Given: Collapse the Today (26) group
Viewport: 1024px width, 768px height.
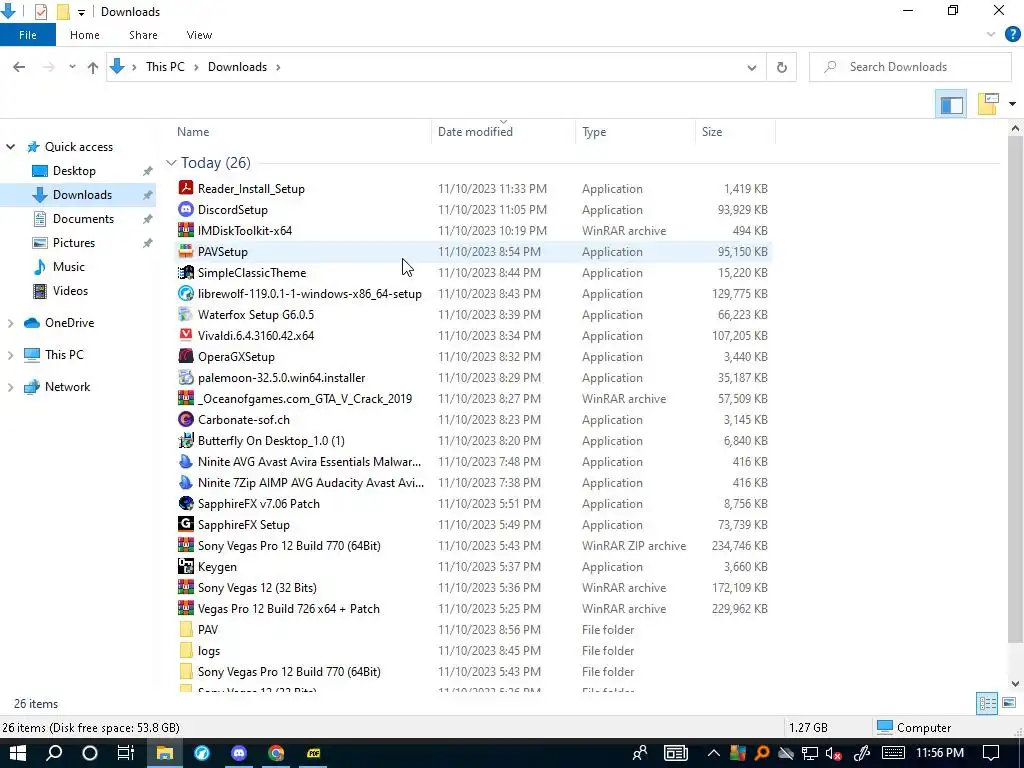Looking at the screenshot, I should (171, 163).
